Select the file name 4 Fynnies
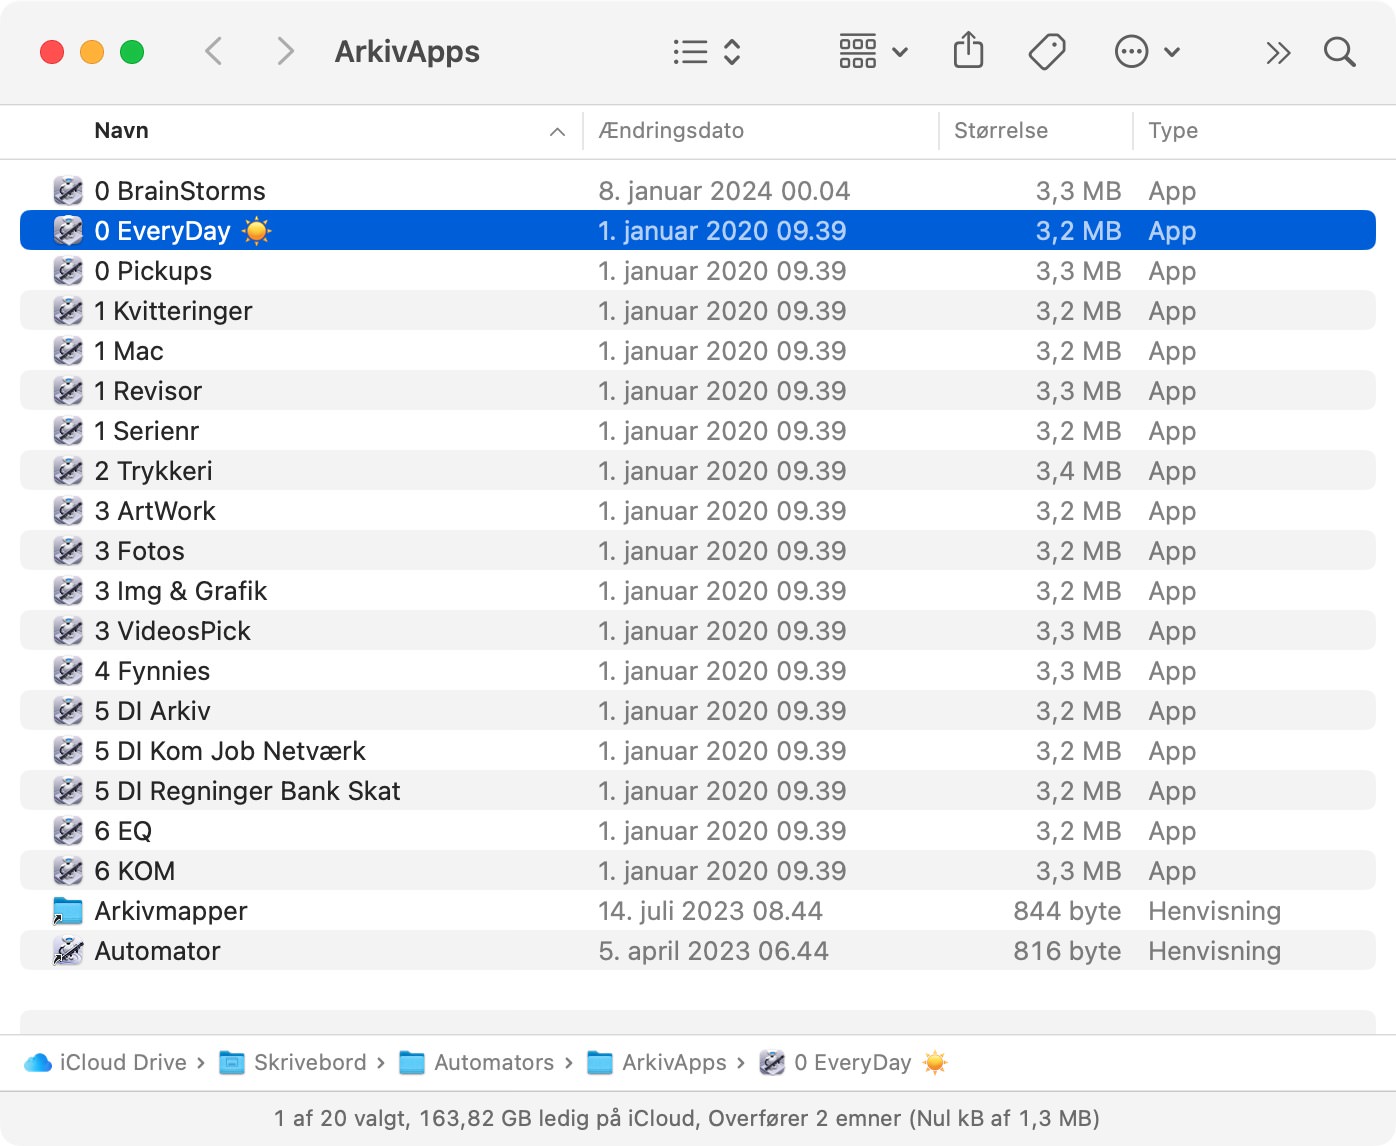This screenshot has height=1146, width=1396. click(x=152, y=671)
